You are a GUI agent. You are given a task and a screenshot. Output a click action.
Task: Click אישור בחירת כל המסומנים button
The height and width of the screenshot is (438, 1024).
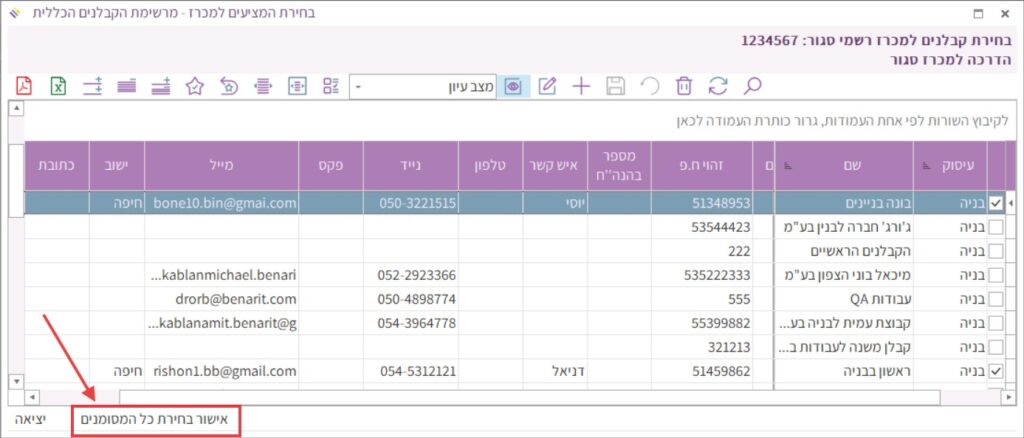156,421
